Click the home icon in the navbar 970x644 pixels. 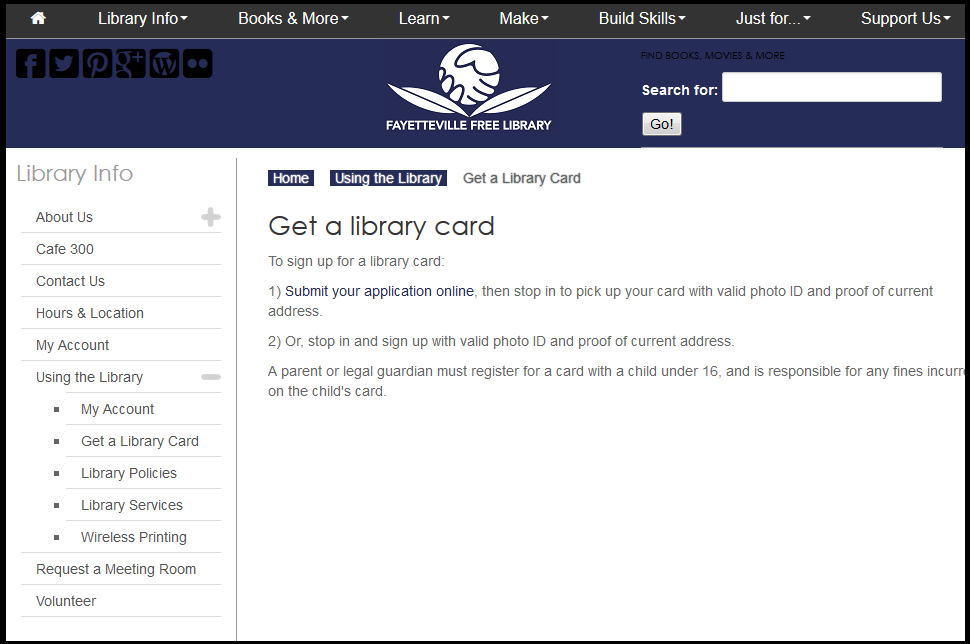click(38, 18)
